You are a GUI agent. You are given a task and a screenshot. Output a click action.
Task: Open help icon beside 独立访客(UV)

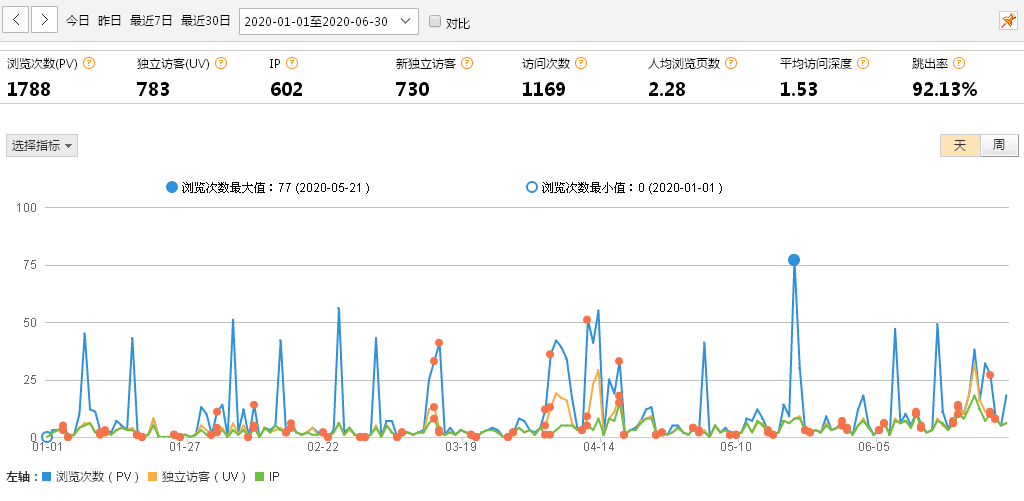pyautogui.click(x=221, y=63)
